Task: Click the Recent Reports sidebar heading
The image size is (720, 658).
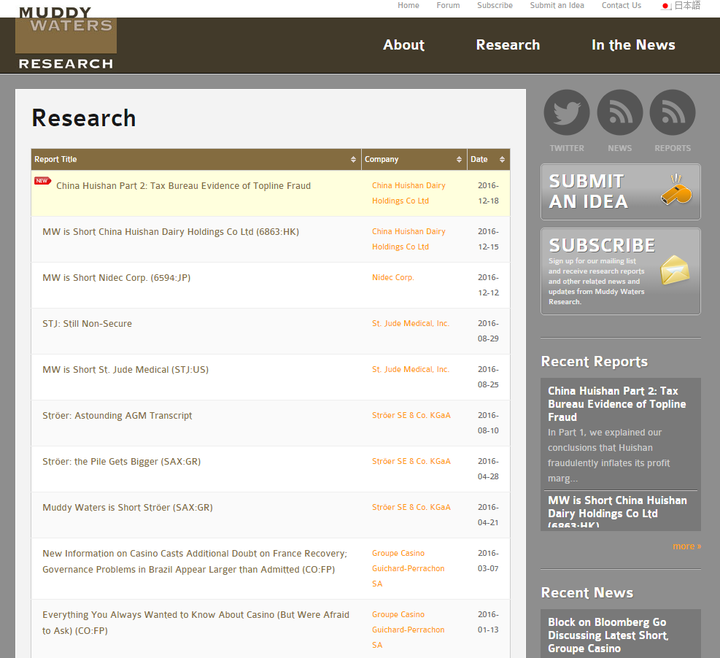Action: (594, 361)
